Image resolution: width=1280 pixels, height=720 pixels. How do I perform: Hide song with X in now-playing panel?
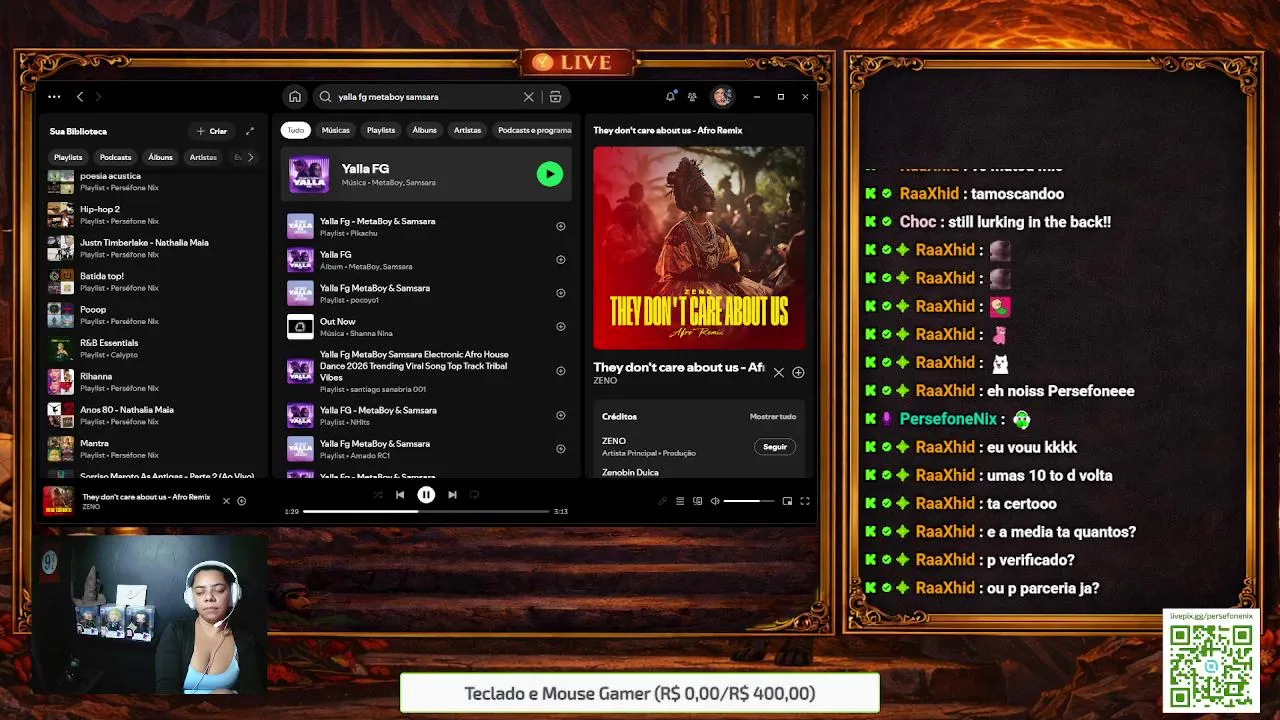(x=778, y=372)
